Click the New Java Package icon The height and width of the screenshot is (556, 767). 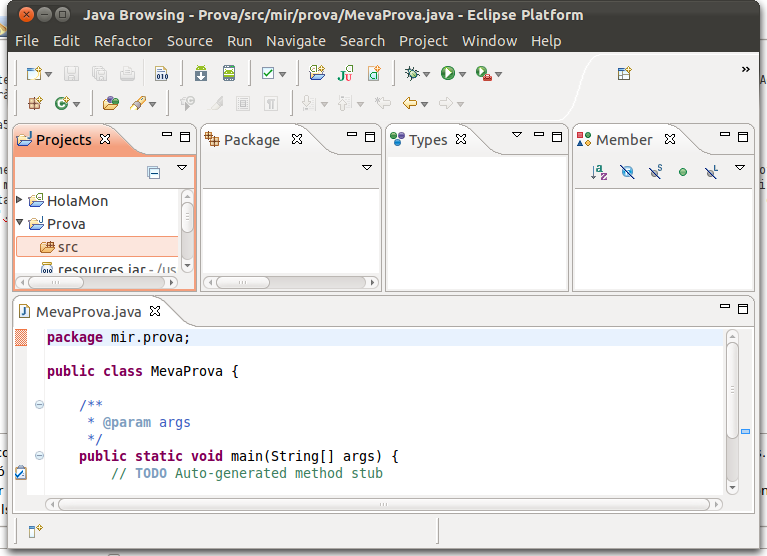pos(35,102)
